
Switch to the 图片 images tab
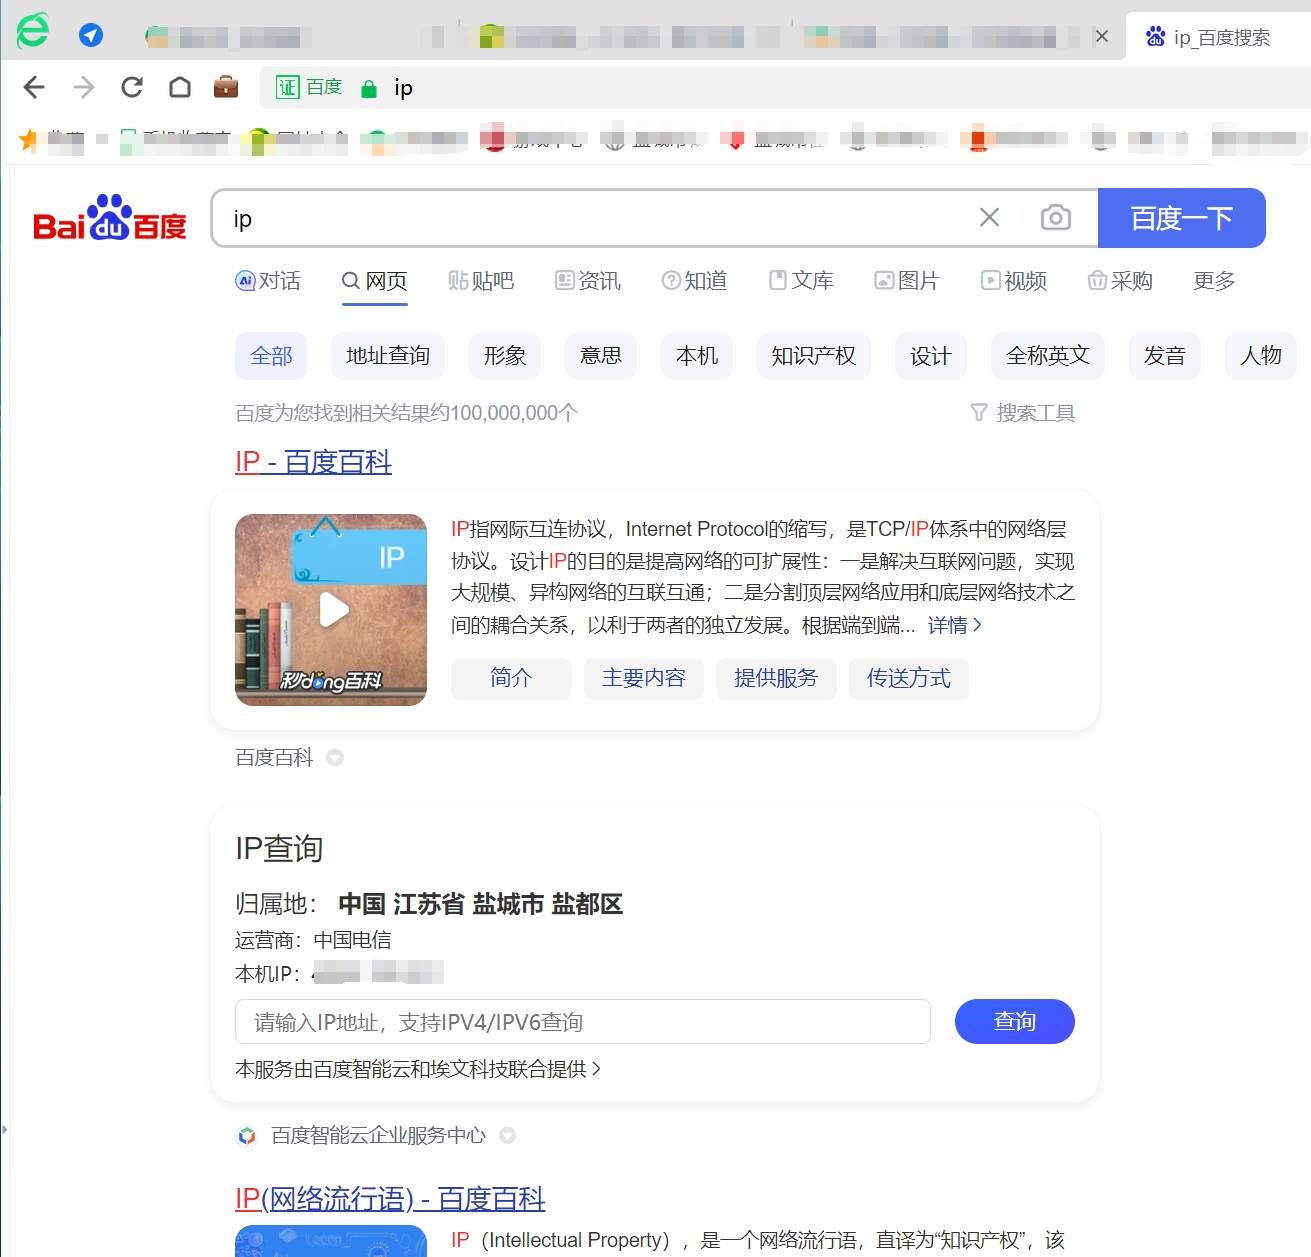907,281
